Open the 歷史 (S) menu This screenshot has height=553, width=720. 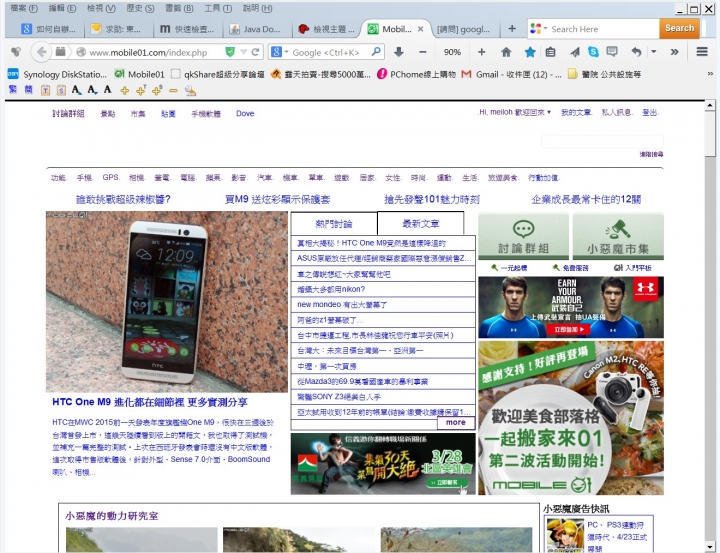pyautogui.click(x=140, y=8)
